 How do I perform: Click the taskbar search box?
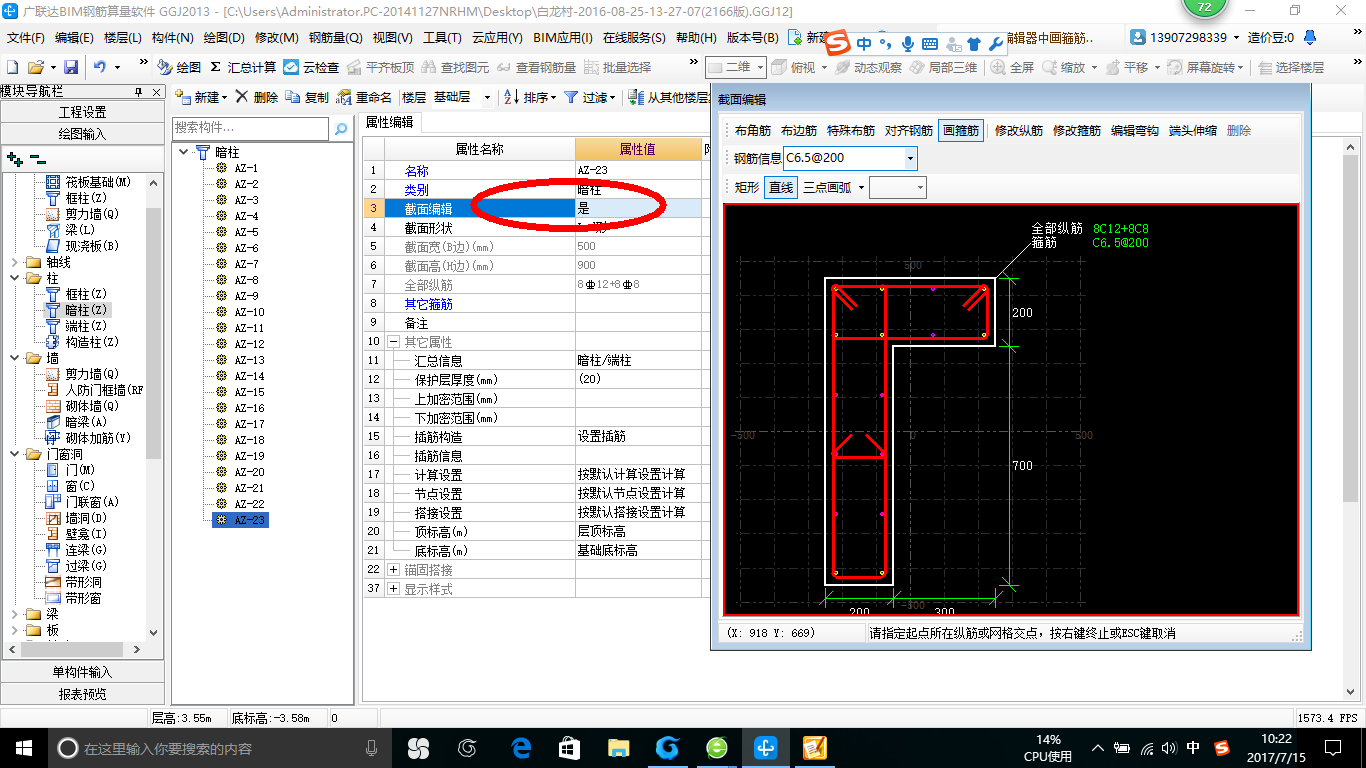tap(220, 747)
